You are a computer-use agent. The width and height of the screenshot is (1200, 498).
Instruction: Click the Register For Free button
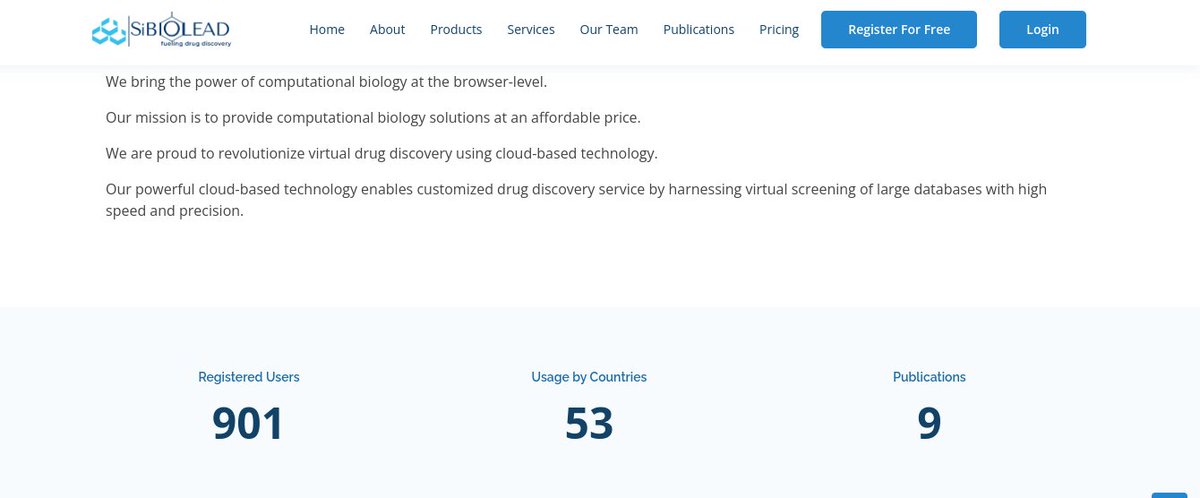[x=899, y=29]
